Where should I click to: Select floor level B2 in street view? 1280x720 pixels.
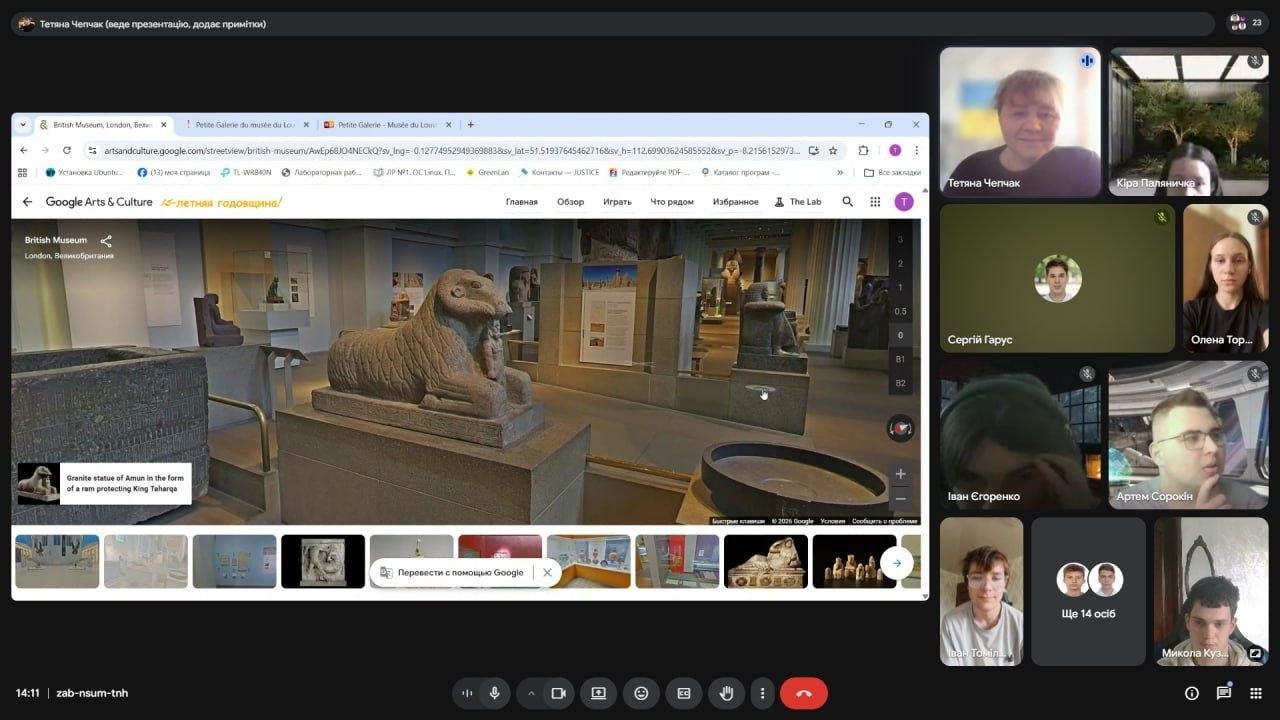point(900,383)
